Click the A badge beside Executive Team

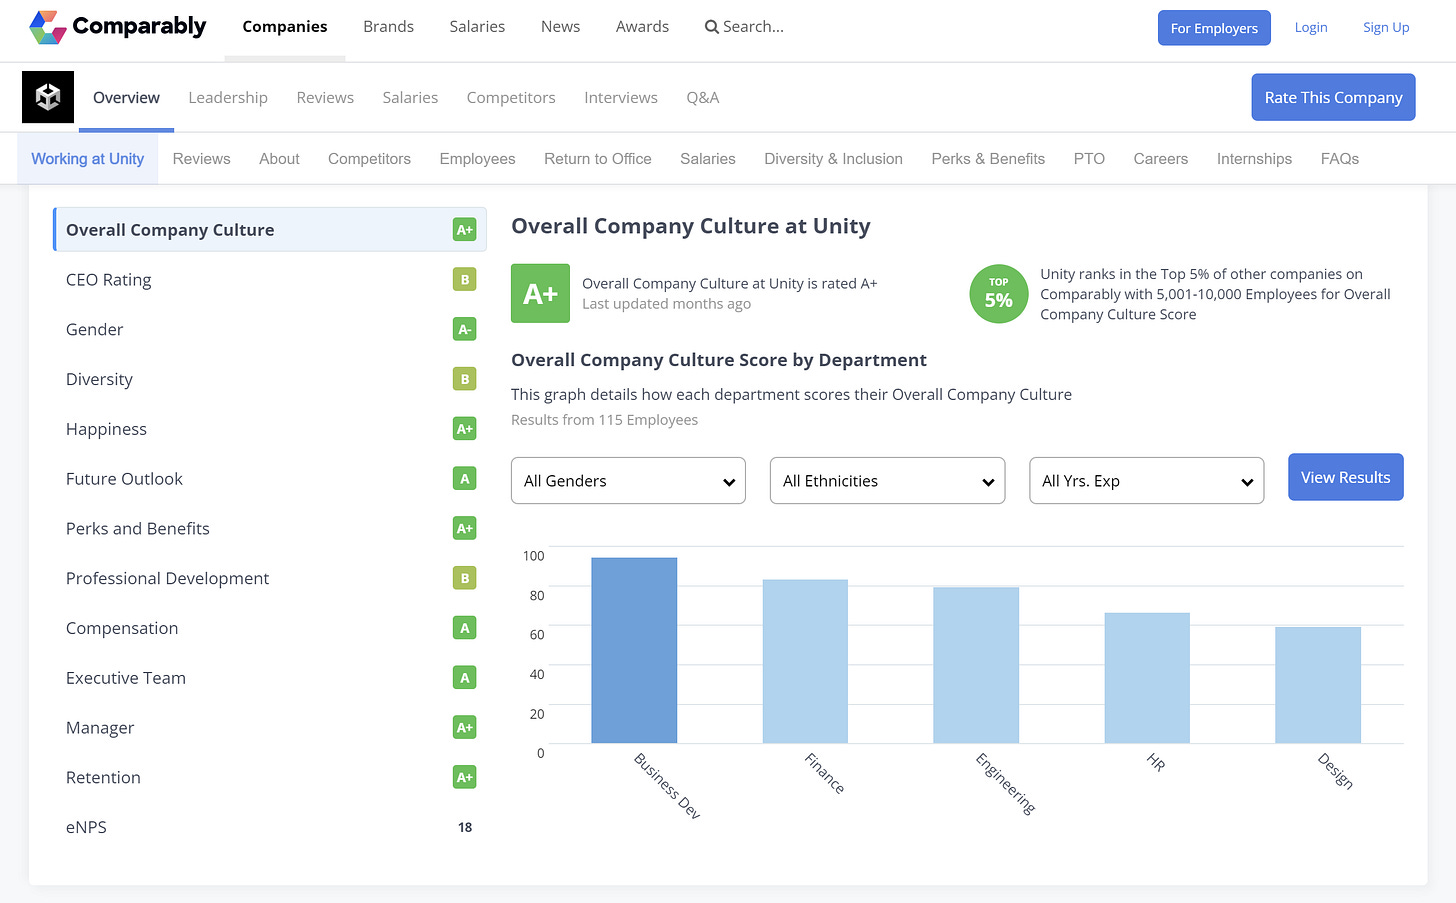(x=464, y=678)
